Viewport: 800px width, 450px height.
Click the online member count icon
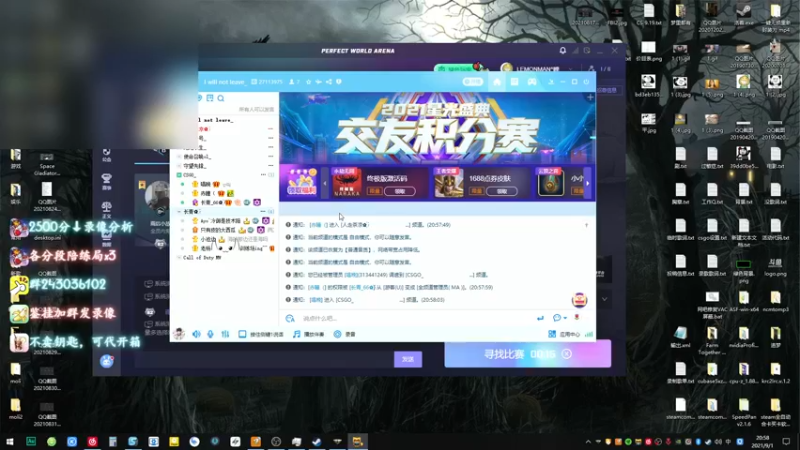click(294, 82)
